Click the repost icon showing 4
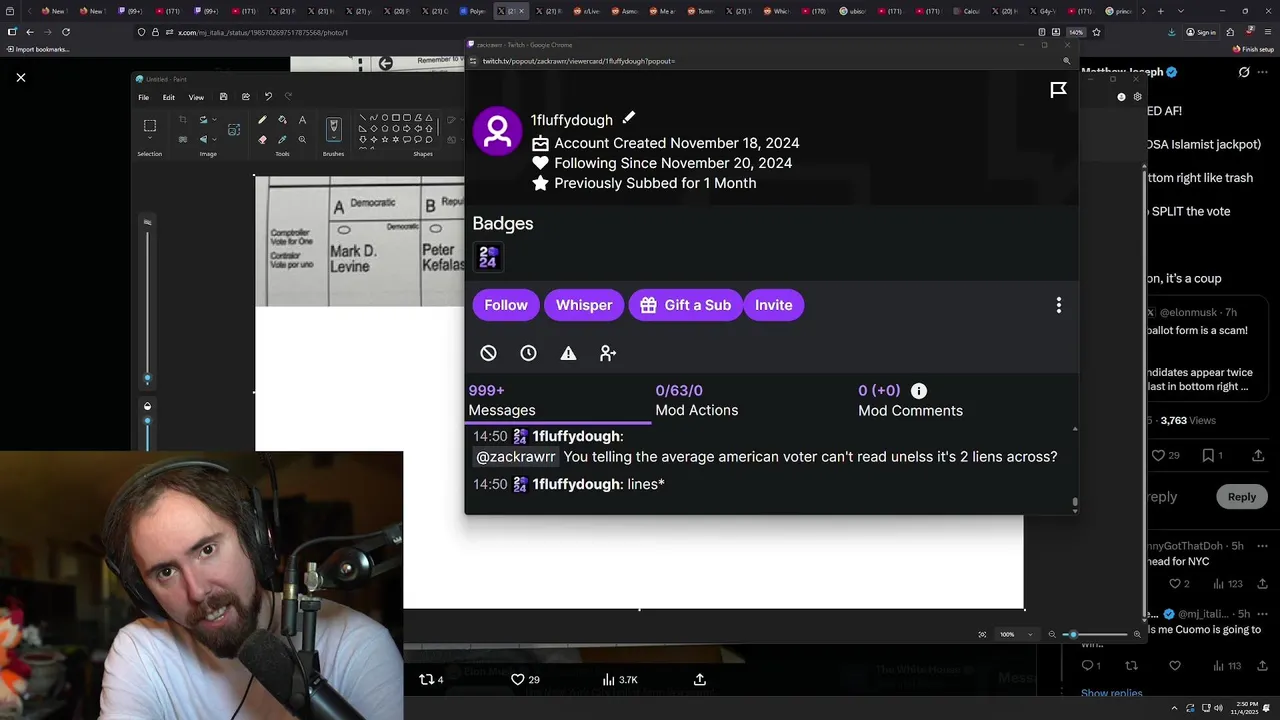Viewport: 1280px width, 720px height. click(x=426, y=679)
